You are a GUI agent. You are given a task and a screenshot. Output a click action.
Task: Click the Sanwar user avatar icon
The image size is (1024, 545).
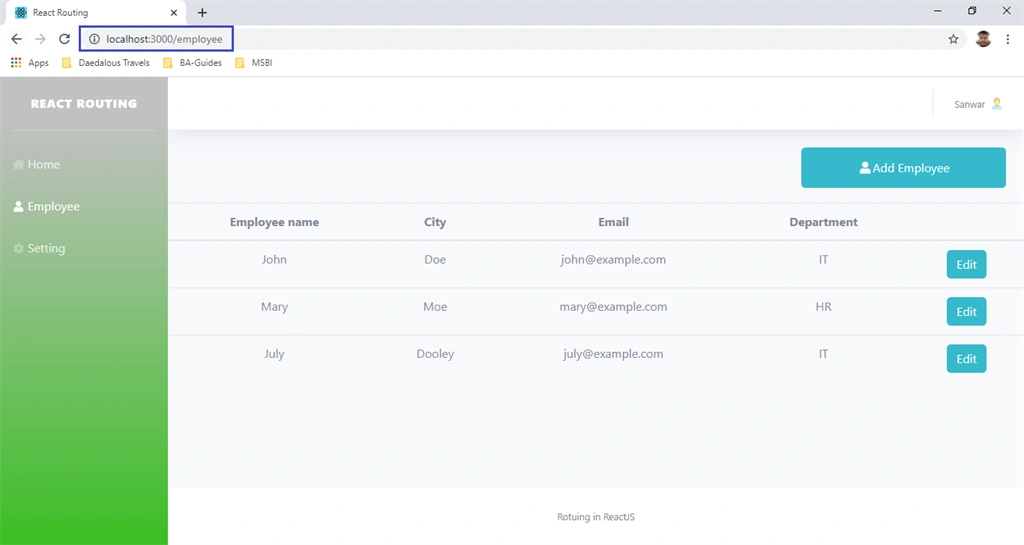click(997, 103)
